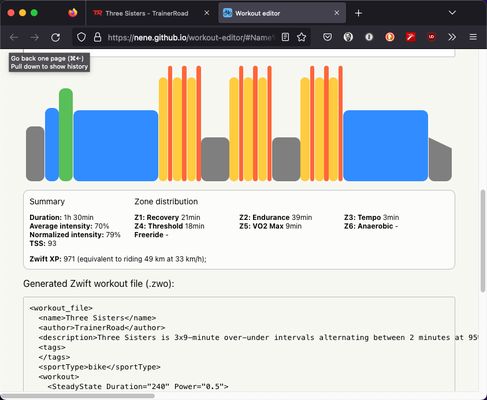Click the Z6: Anaerobic entry
Screen dimensions: 487x400
tap(371, 226)
